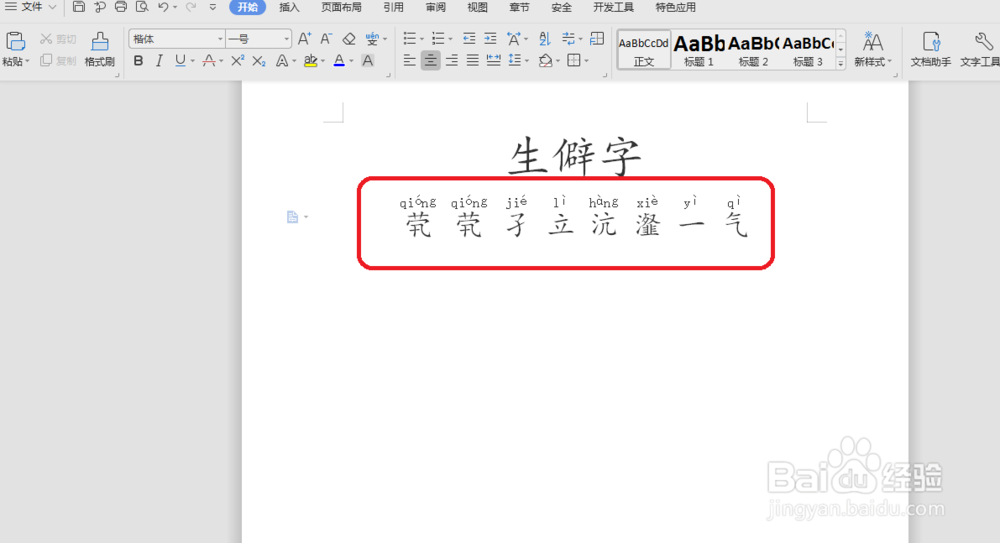Screen dimensions: 1000x543
Task: Apply the 标题 2 heading style
Action: click(753, 49)
